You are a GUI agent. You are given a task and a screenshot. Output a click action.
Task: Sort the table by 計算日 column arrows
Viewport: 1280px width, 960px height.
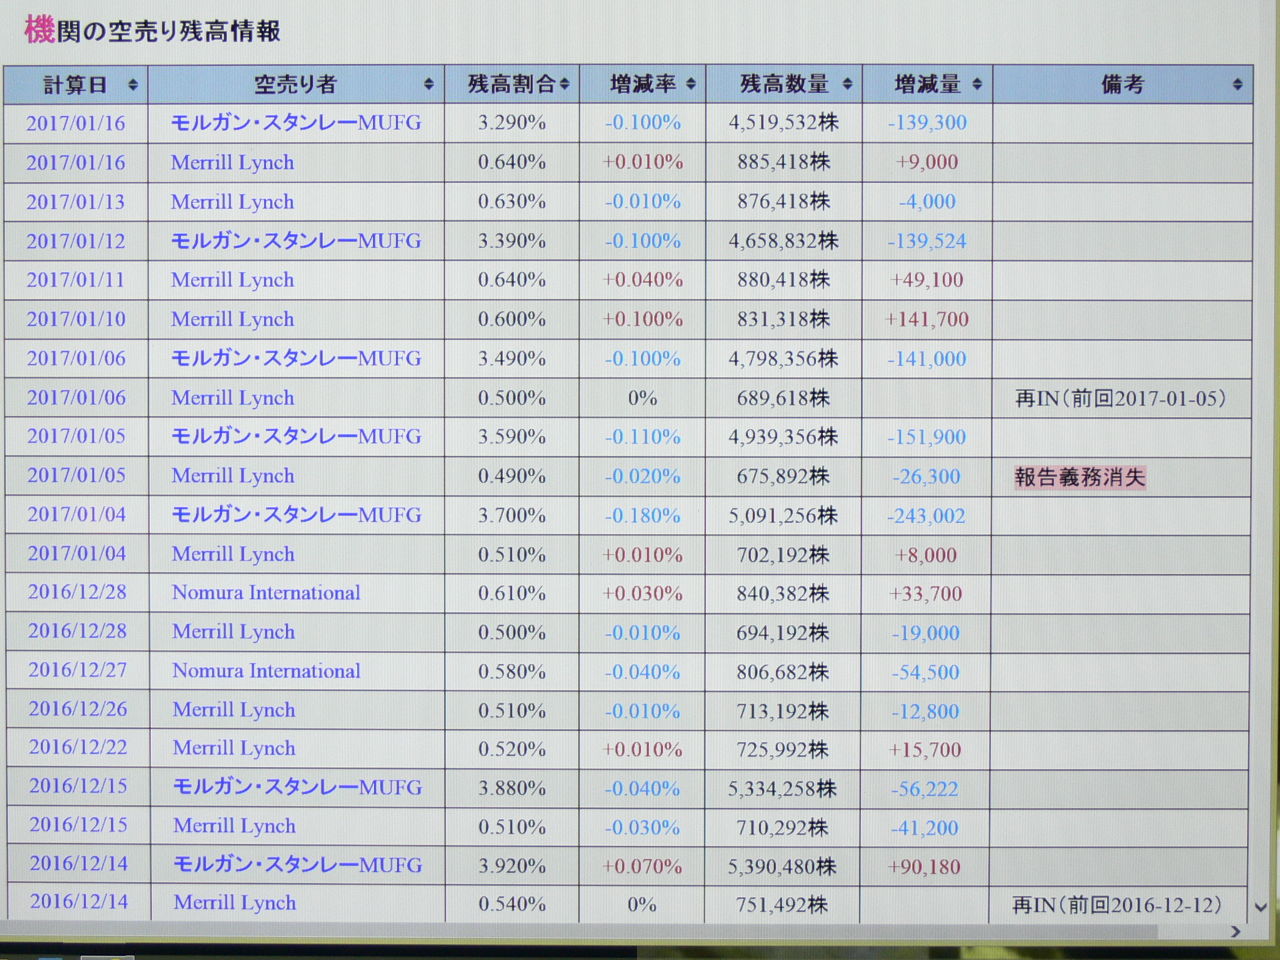click(x=133, y=85)
